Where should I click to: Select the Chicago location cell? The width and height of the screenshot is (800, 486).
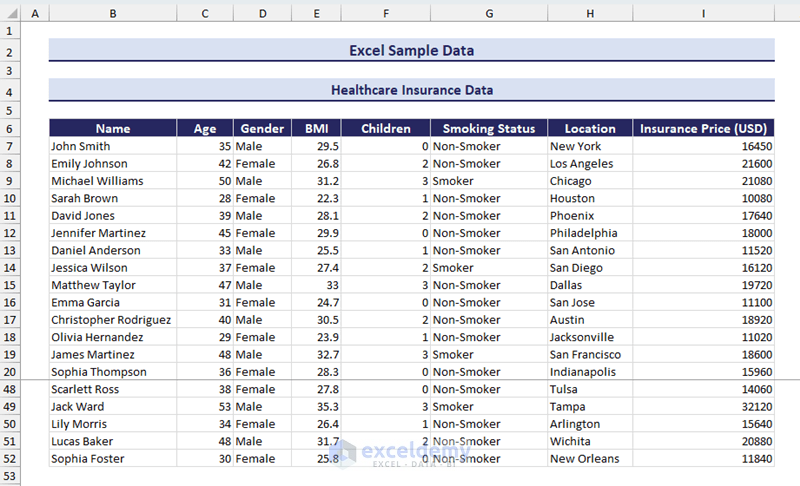[x=589, y=181]
